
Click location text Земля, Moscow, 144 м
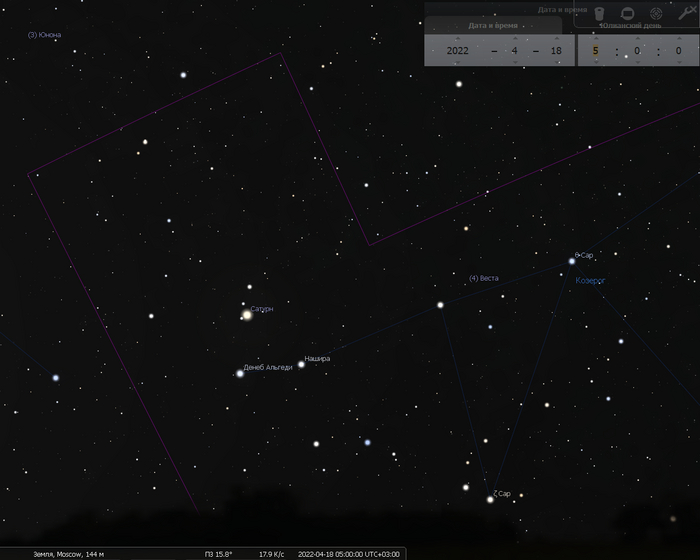(68, 554)
